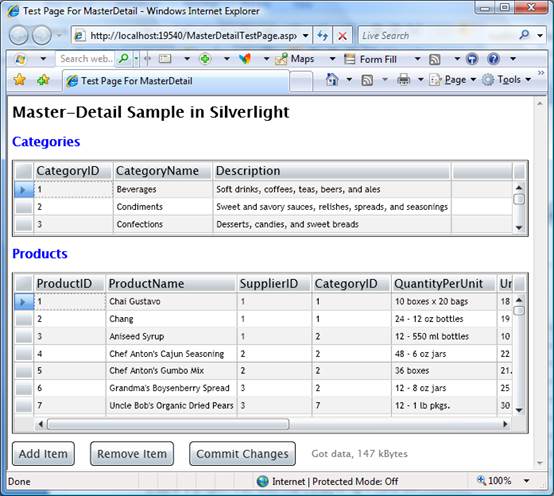Click the Maps toolbar button
Screen dimensions: 554x496
point(295,59)
